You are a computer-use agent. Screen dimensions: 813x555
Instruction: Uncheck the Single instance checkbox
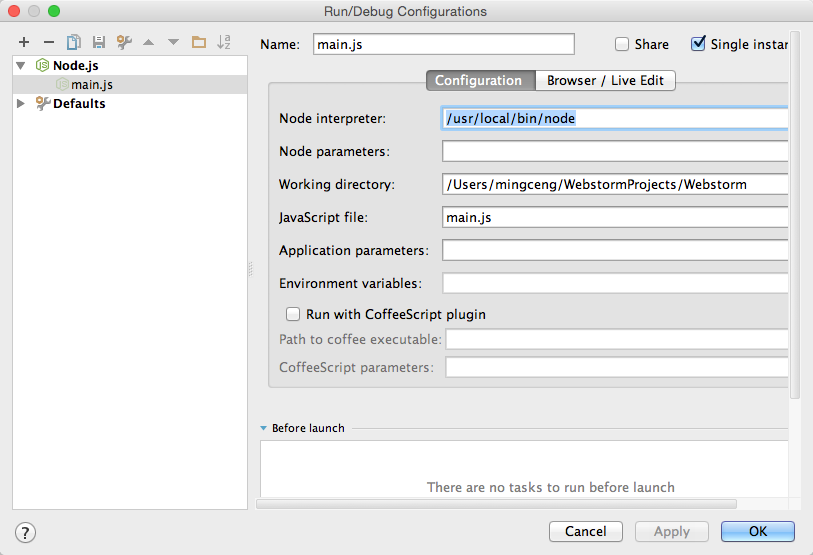click(x=698, y=44)
